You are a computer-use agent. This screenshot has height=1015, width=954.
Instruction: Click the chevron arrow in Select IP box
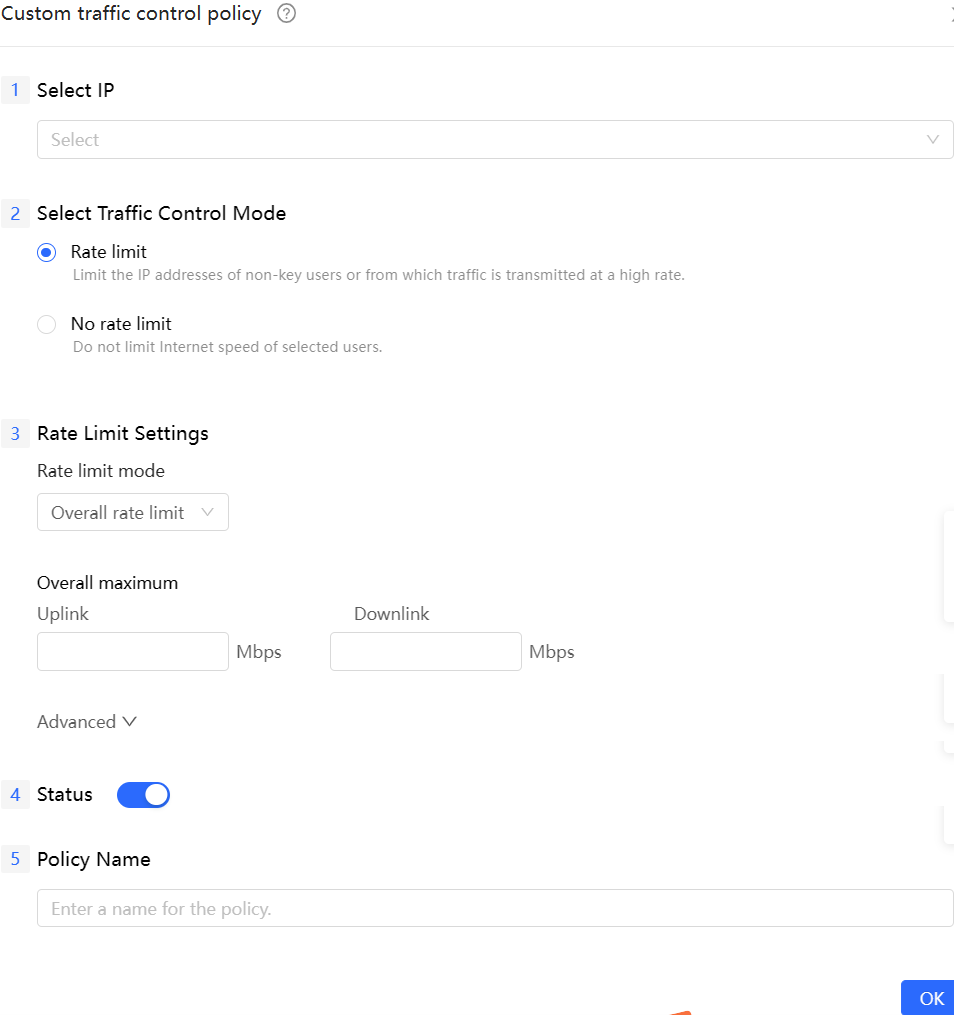[x=933, y=140]
